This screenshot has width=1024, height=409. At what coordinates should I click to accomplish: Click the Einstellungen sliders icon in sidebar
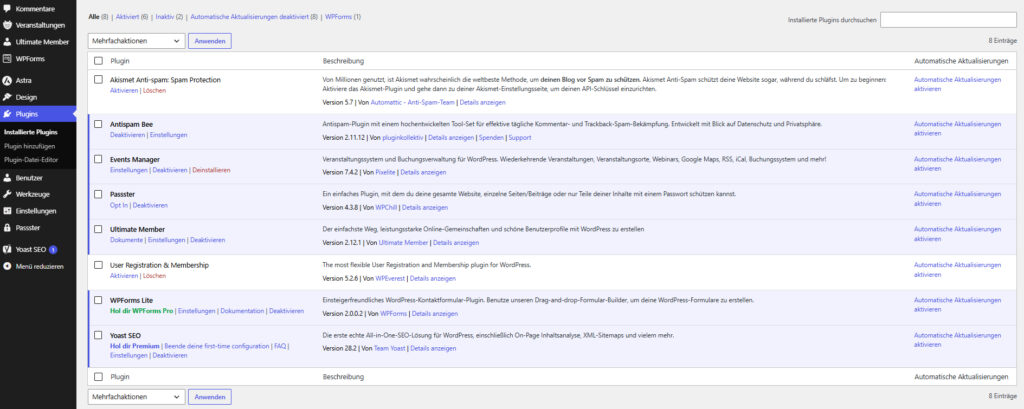[x=7, y=211]
